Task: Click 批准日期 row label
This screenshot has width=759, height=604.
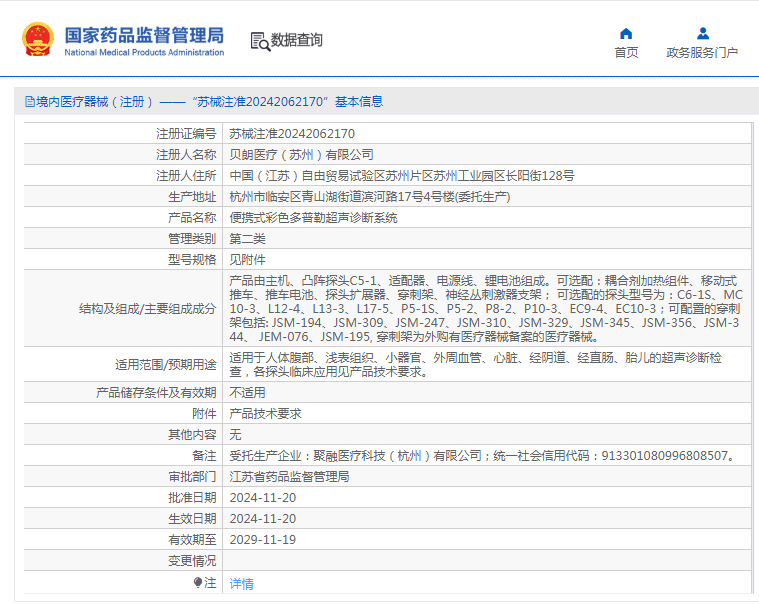Action: tap(192, 498)
